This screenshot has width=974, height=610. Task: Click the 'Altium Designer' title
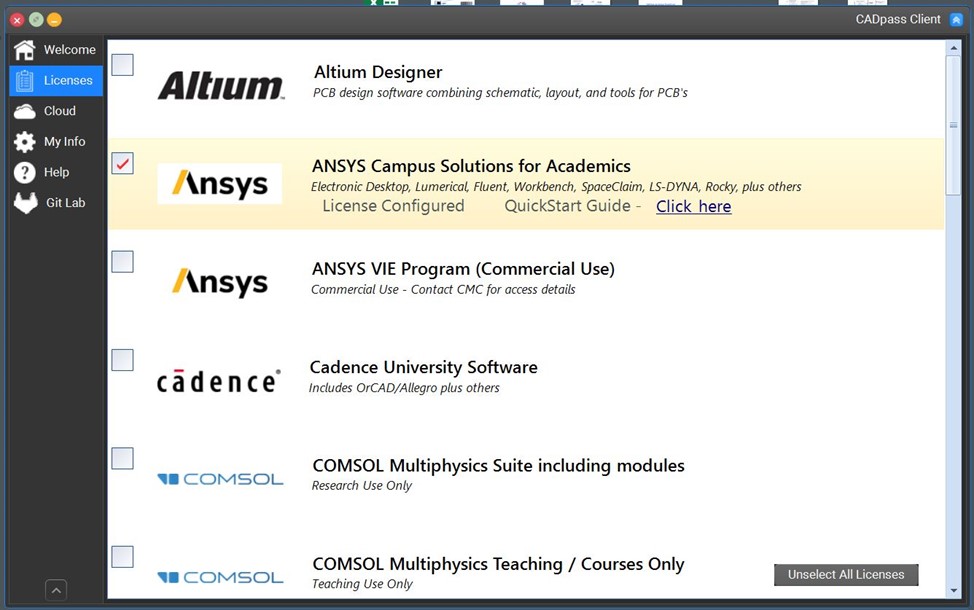click(378, 72)
